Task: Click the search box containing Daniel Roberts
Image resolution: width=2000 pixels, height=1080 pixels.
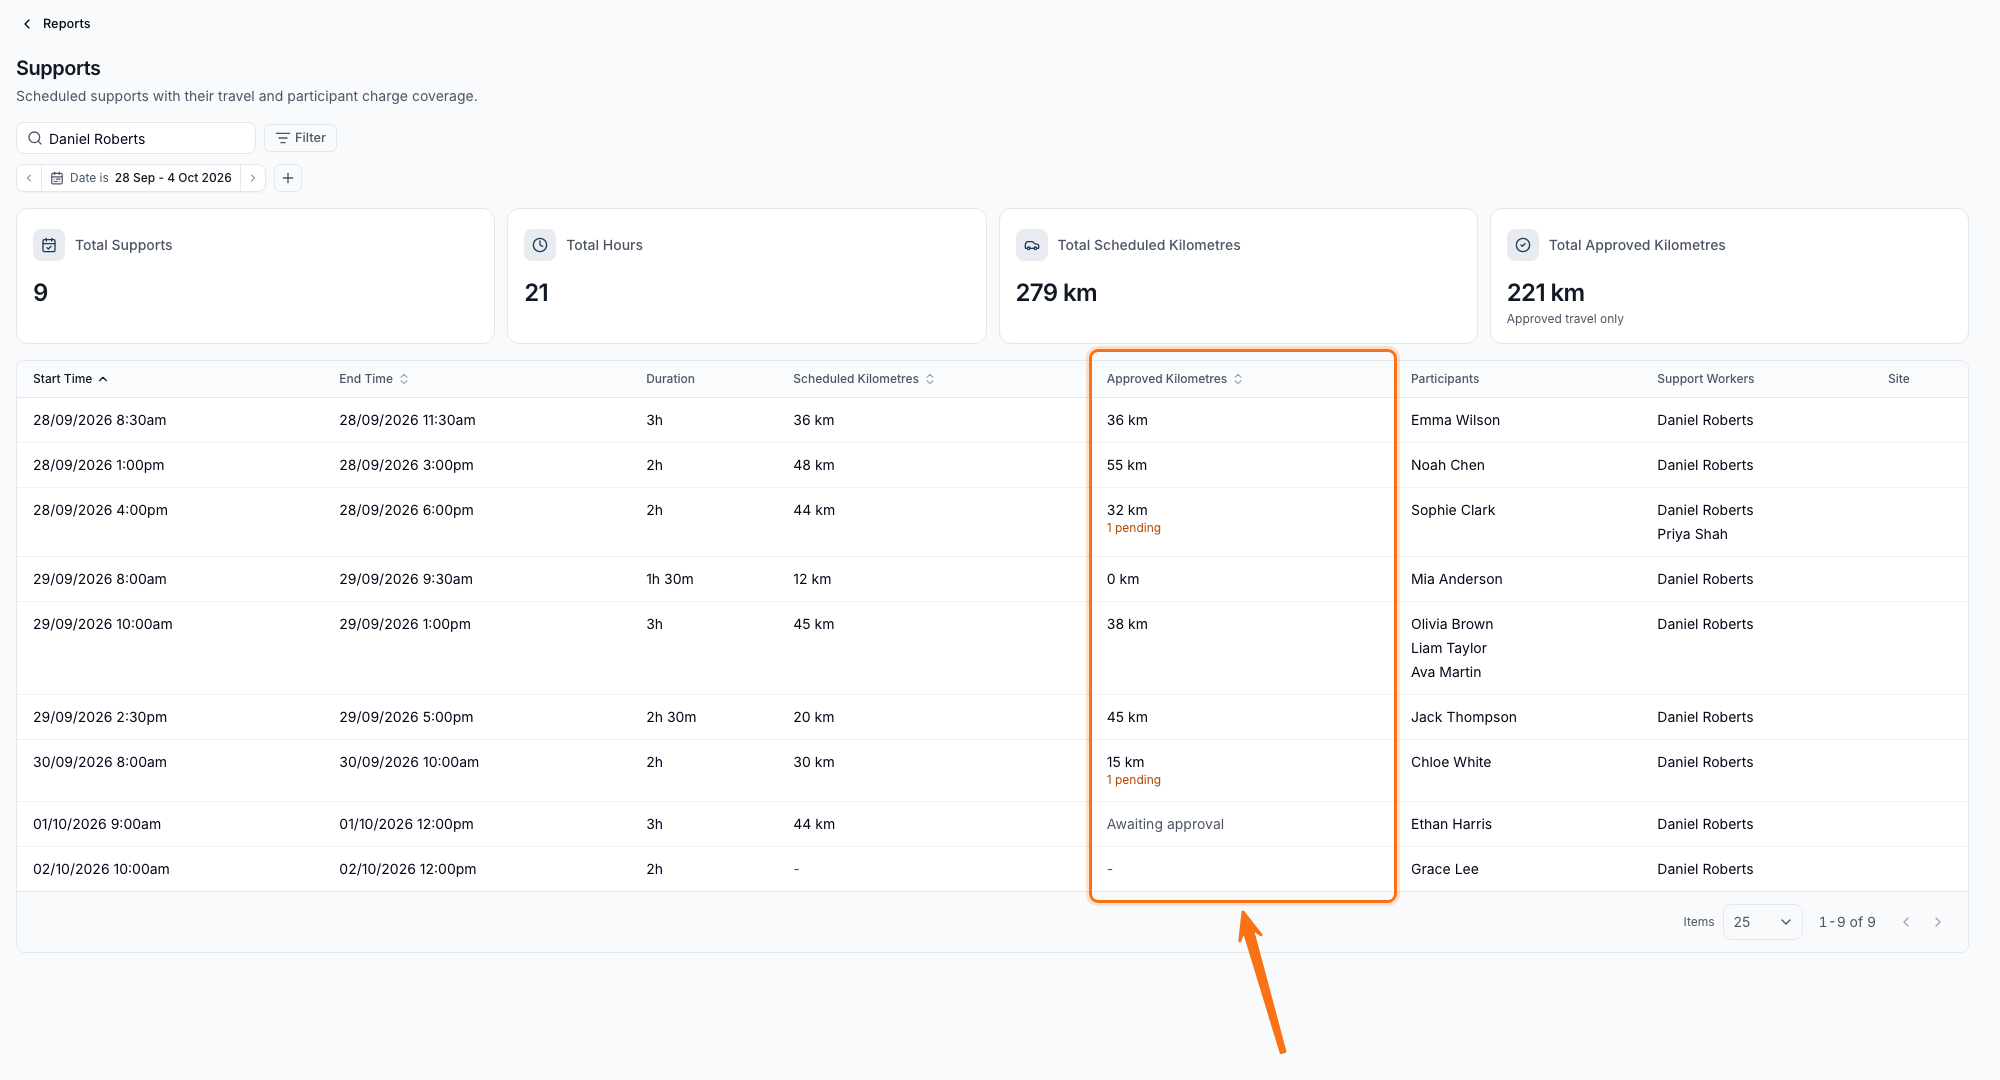Action: click(136, 138)
